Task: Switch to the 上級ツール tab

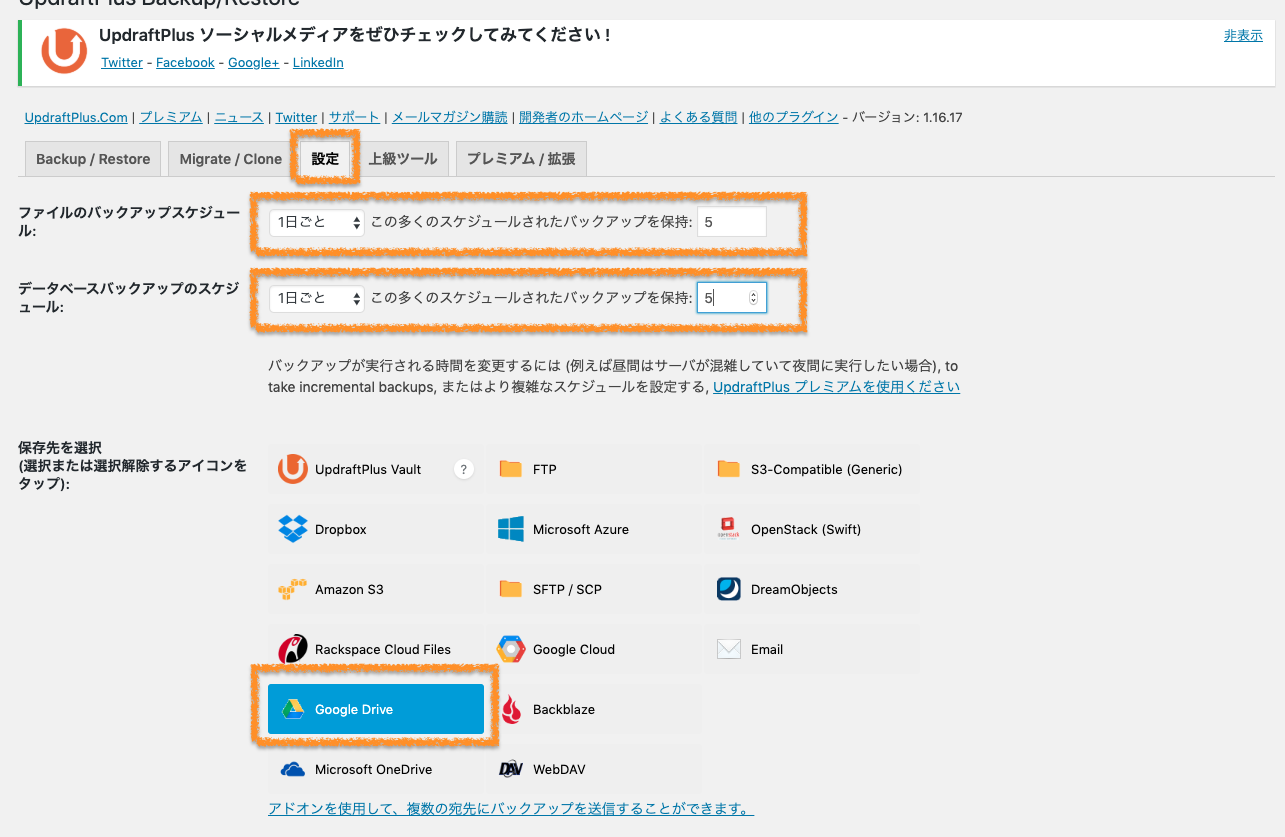Action: [x=403, y=159]
